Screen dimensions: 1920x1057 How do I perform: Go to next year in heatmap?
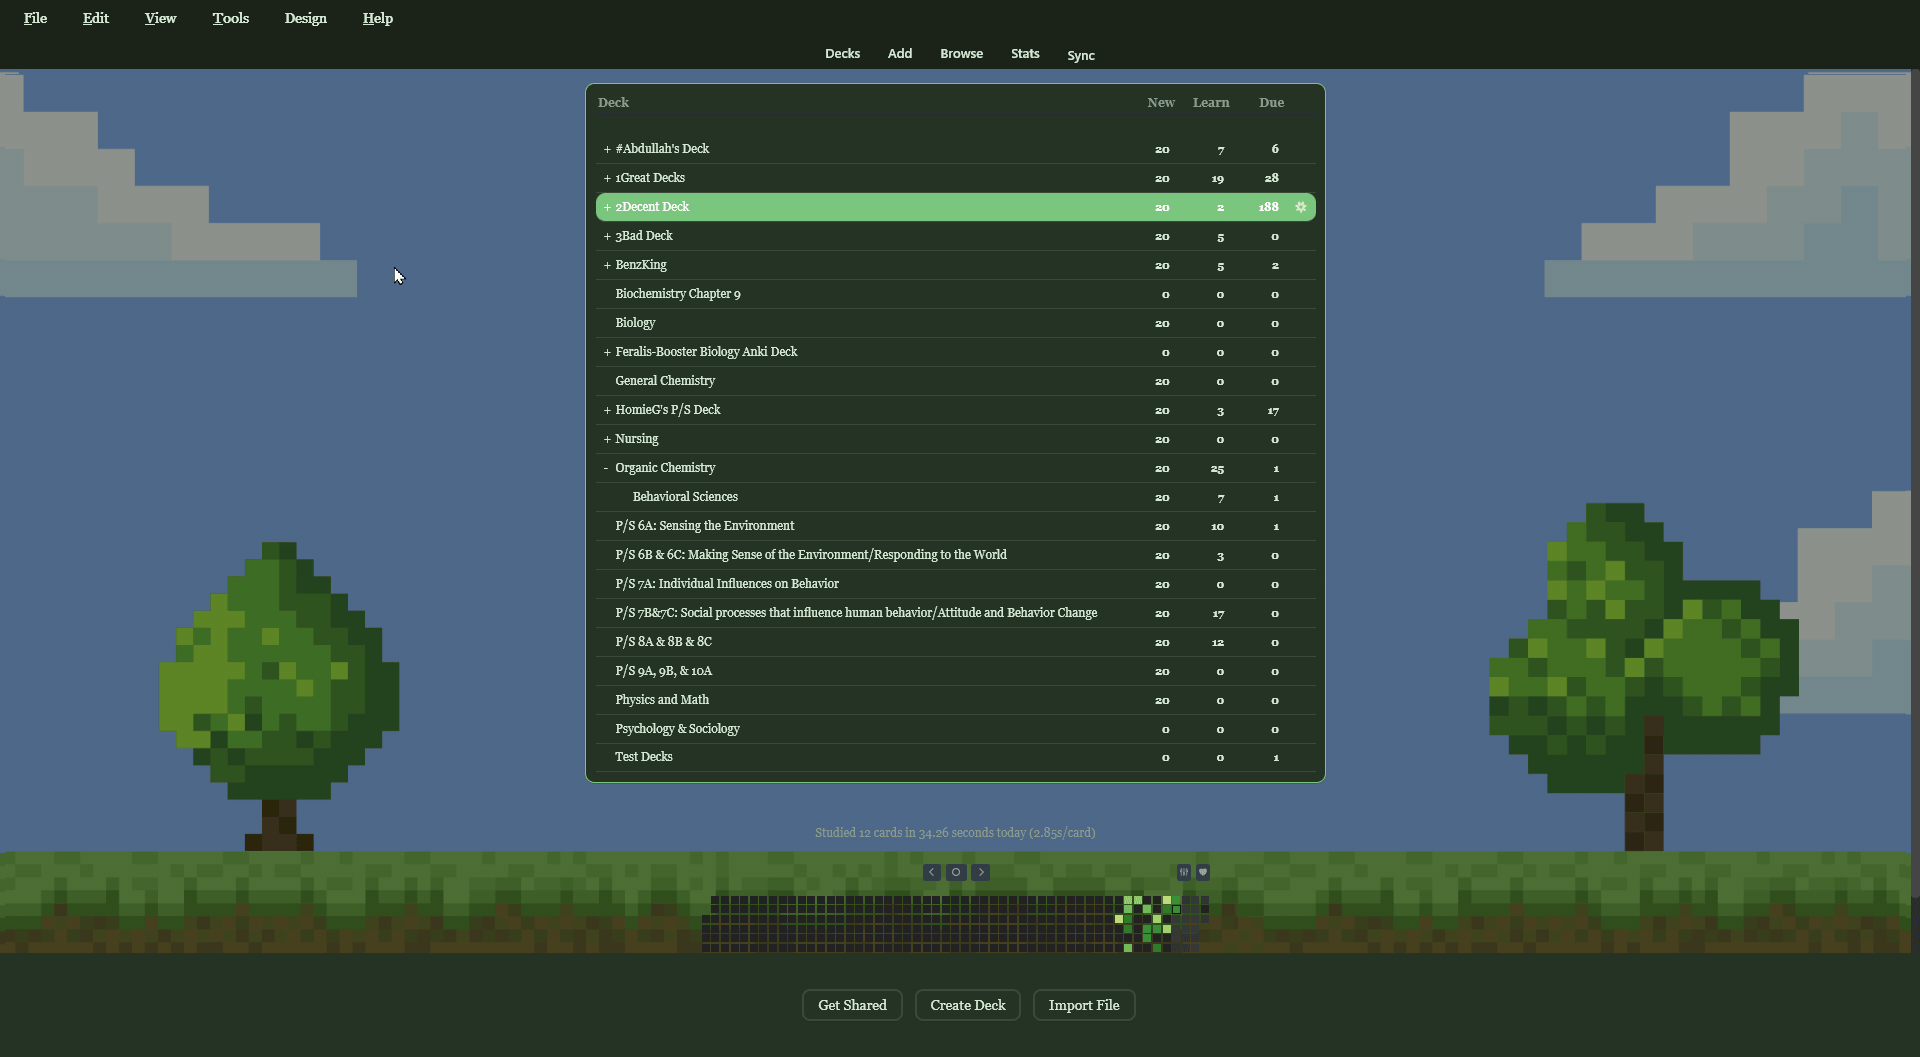(x=981, y=872)
